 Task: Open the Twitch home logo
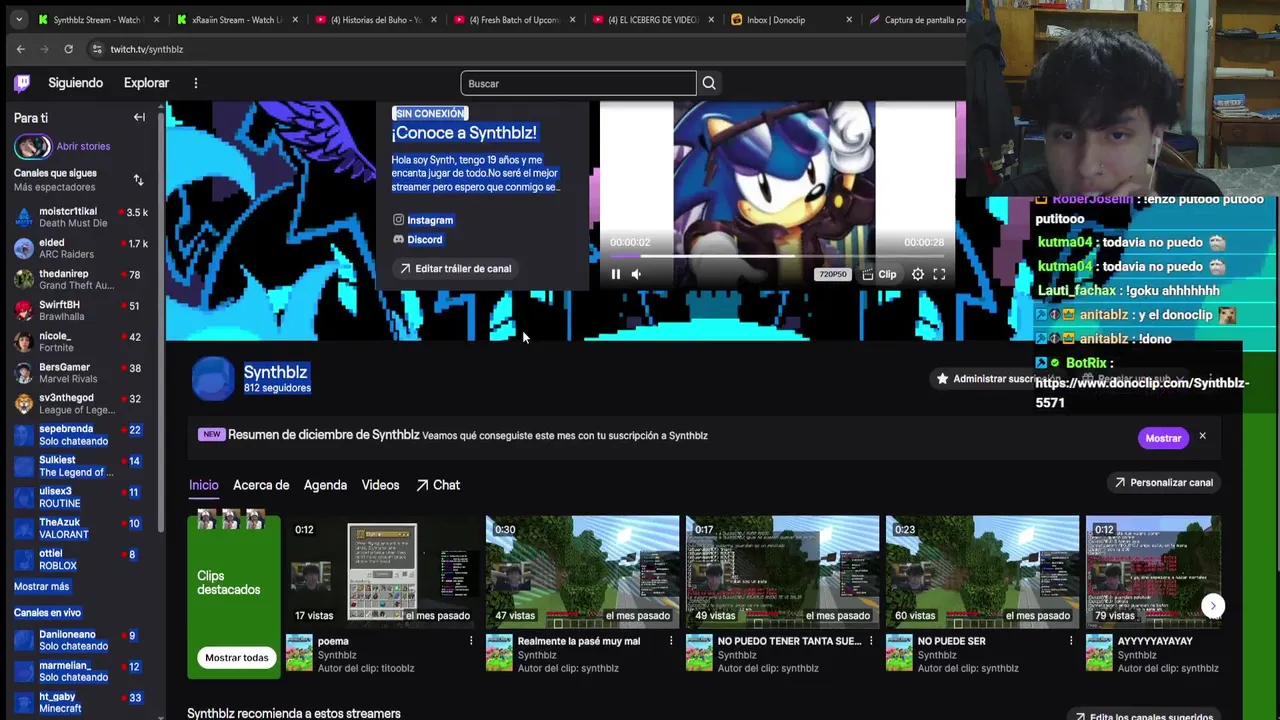22,83
